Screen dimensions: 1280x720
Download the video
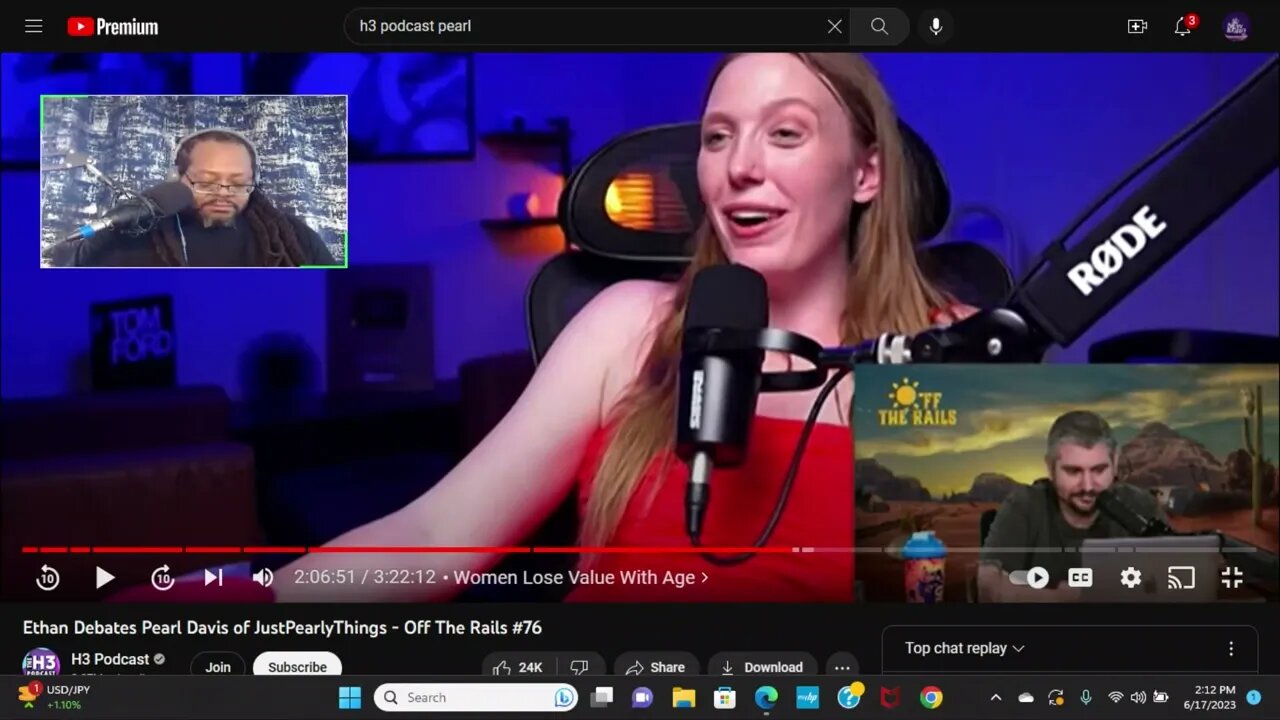pos(763,667)
